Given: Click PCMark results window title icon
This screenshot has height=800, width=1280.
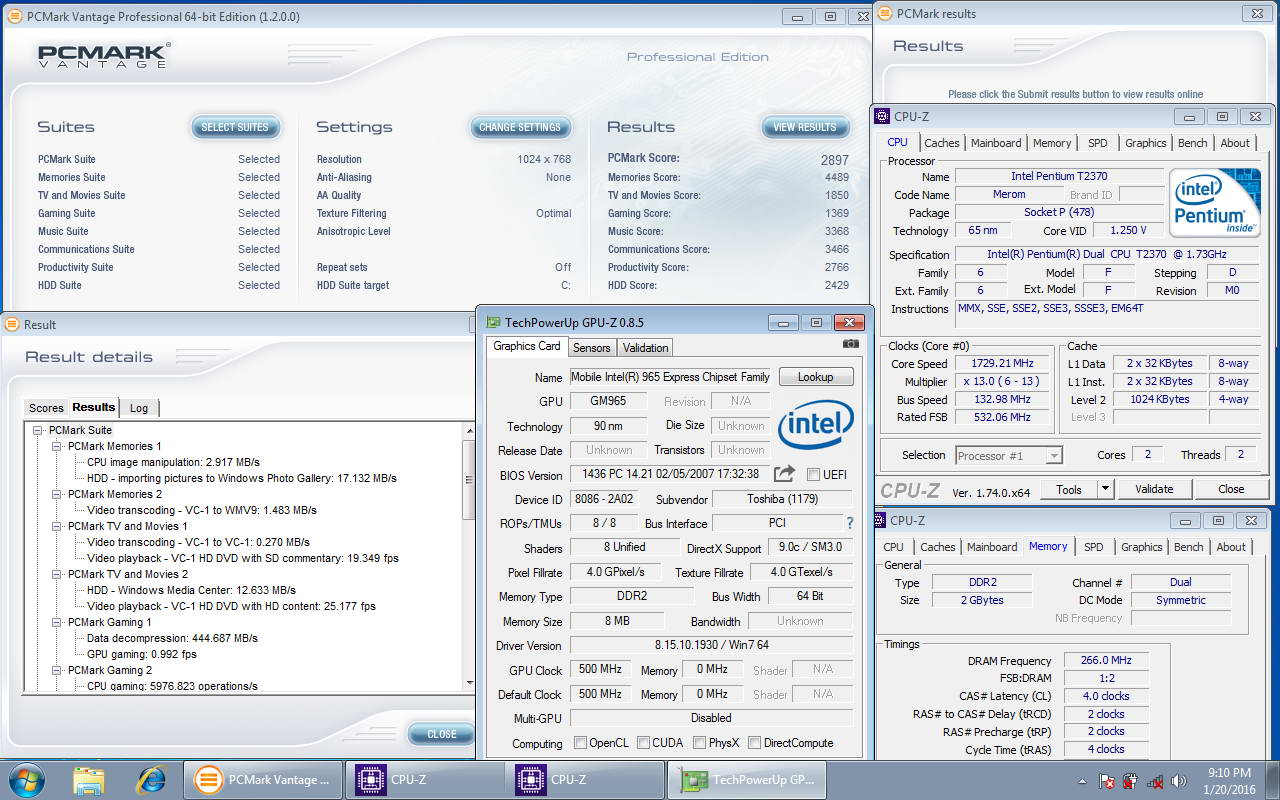Looking at the screenshot, I should coord(885,13).
